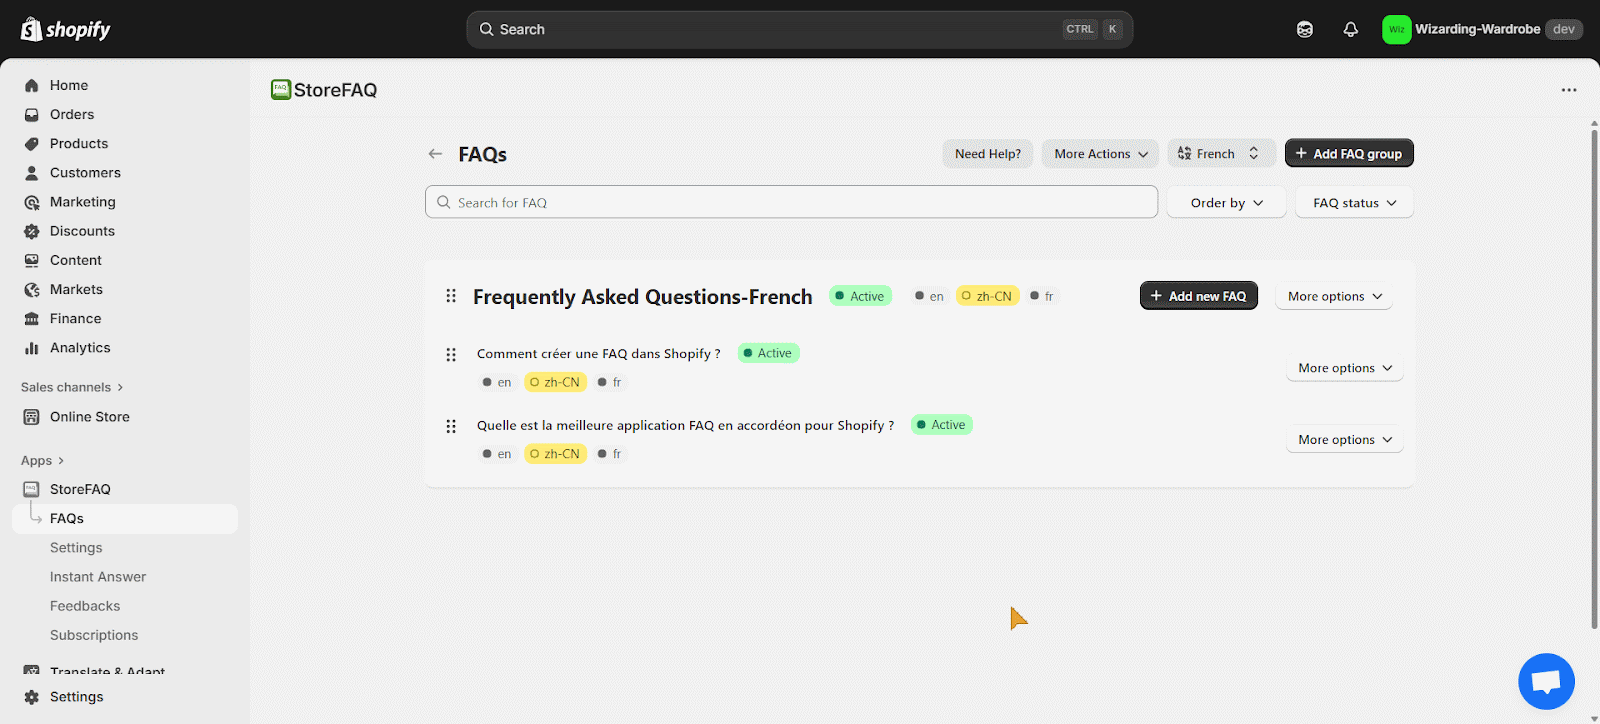Click the chat bubble in bottom corner
The image size is (1600, 724).
(x=1545, y=681)
